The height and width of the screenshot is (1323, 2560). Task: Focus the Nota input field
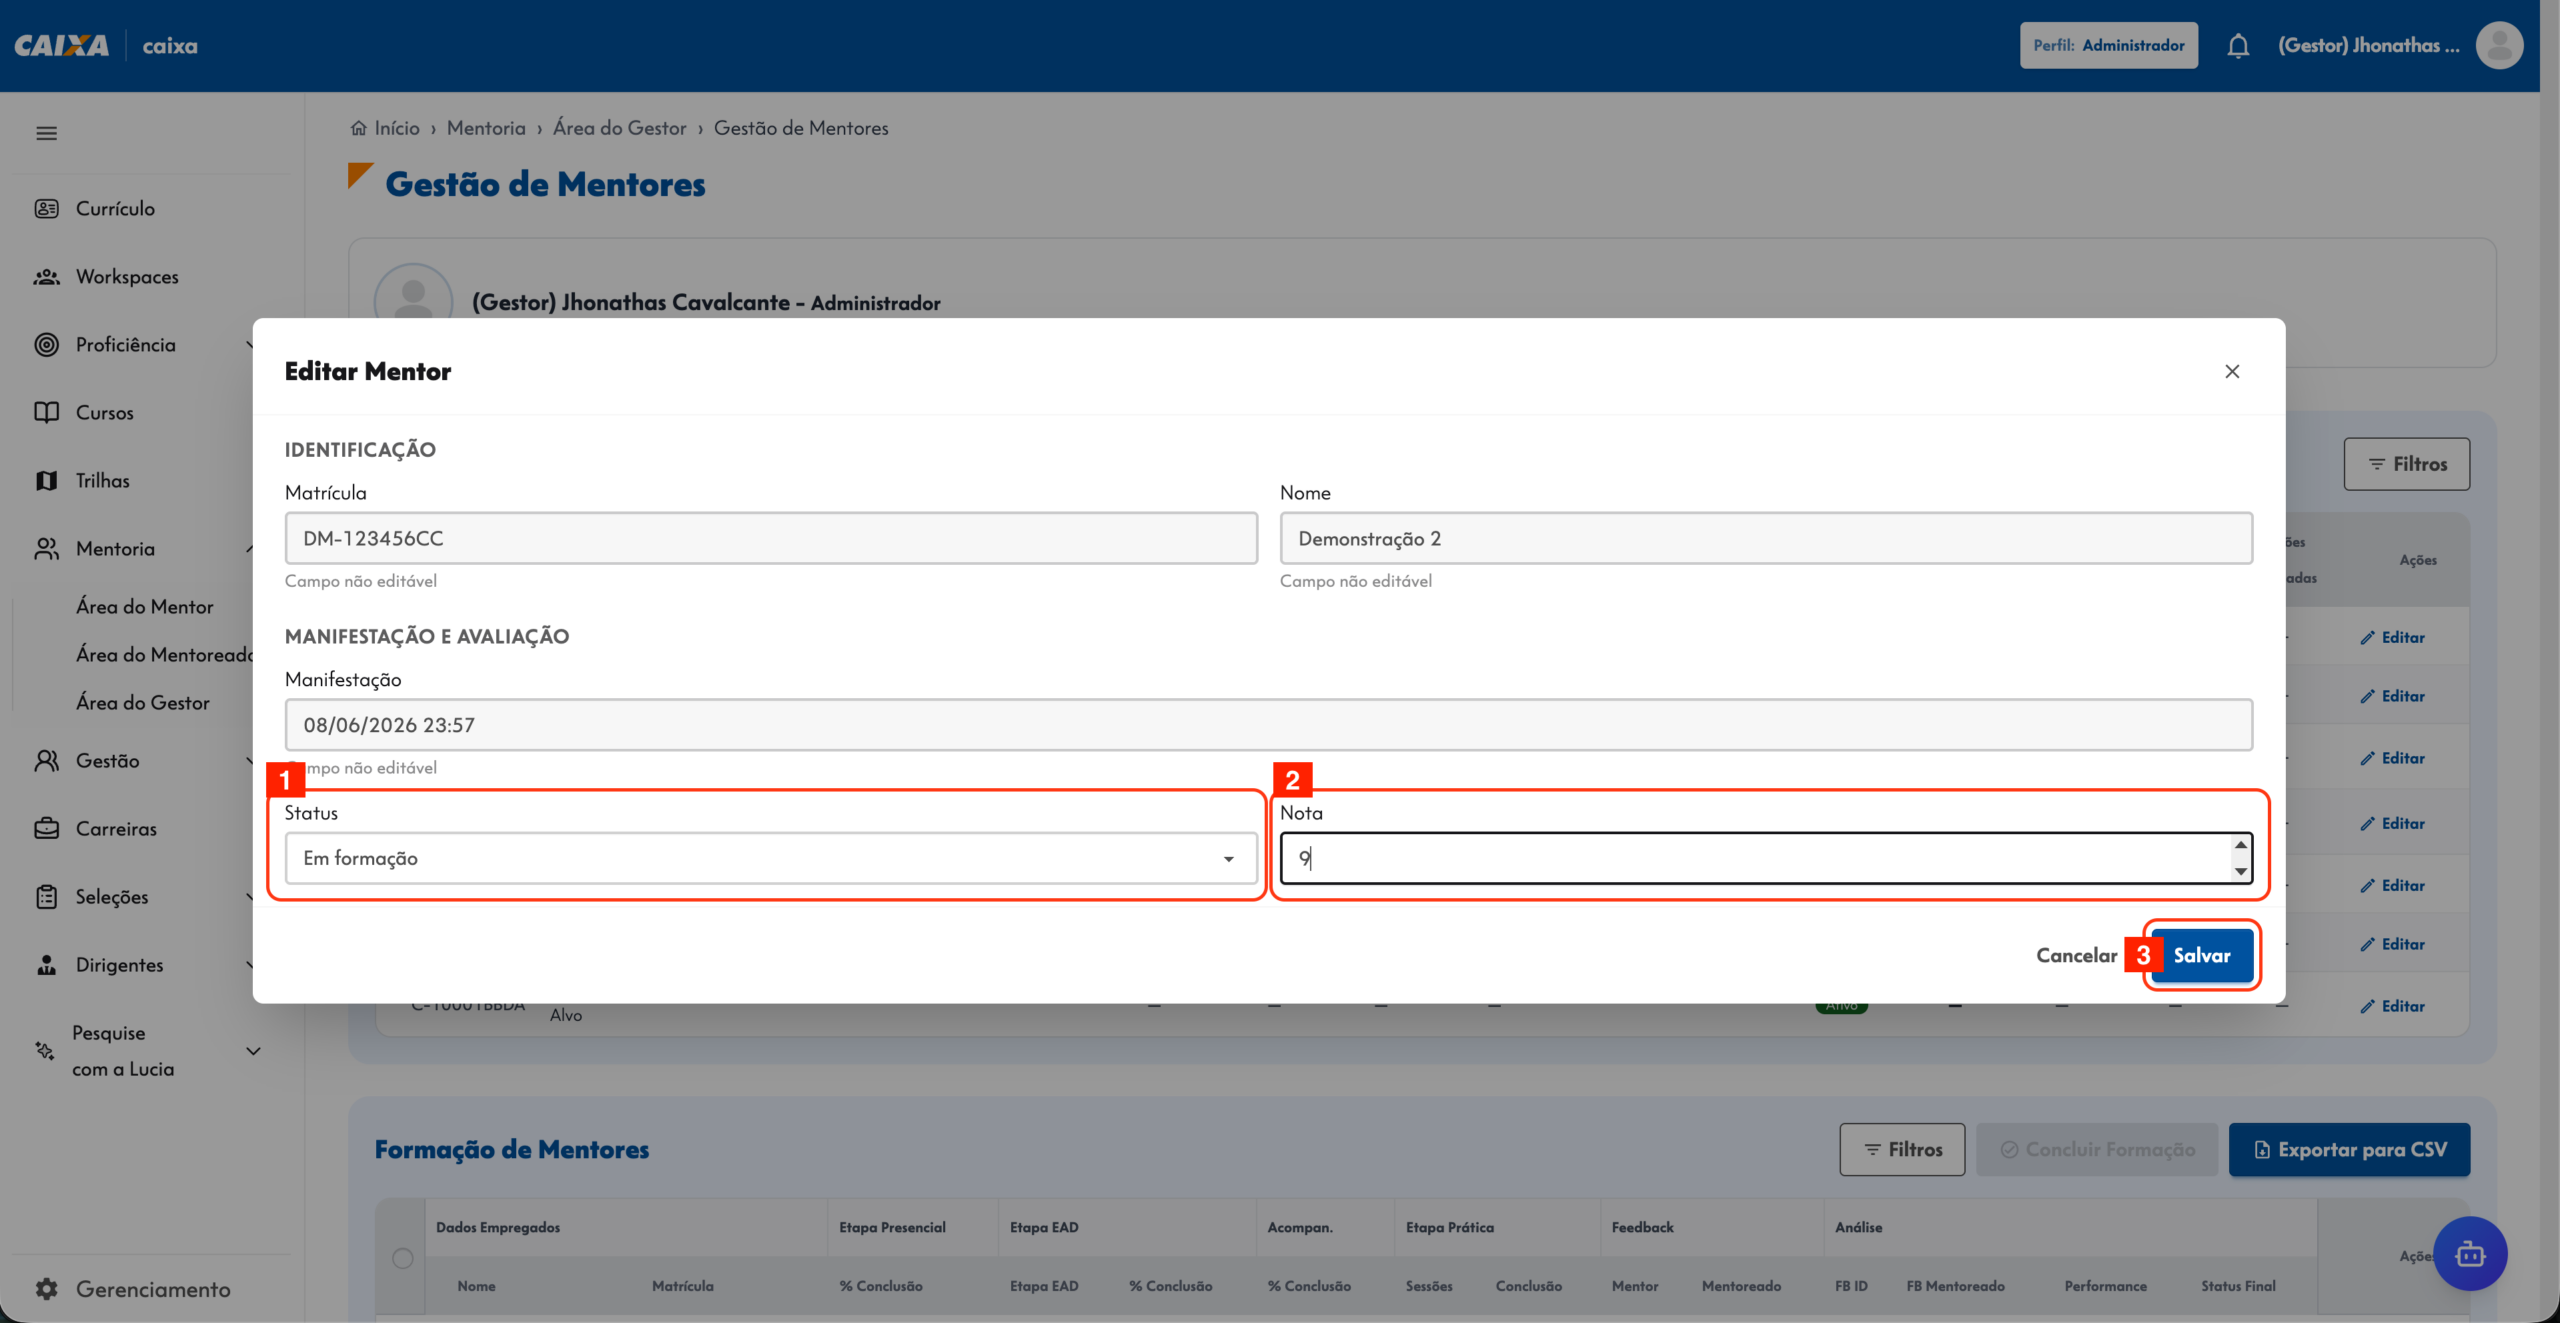1754,858
